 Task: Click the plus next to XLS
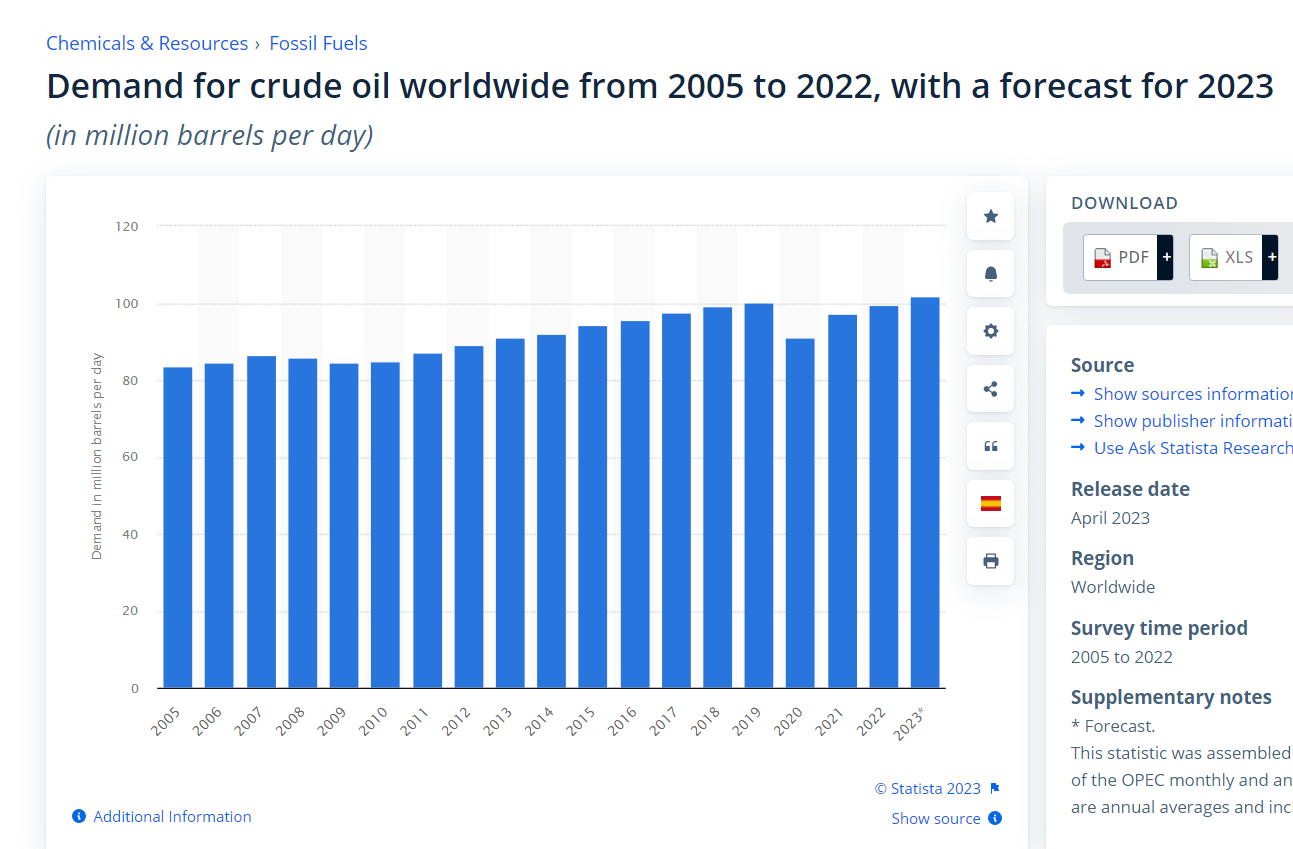1270,257
